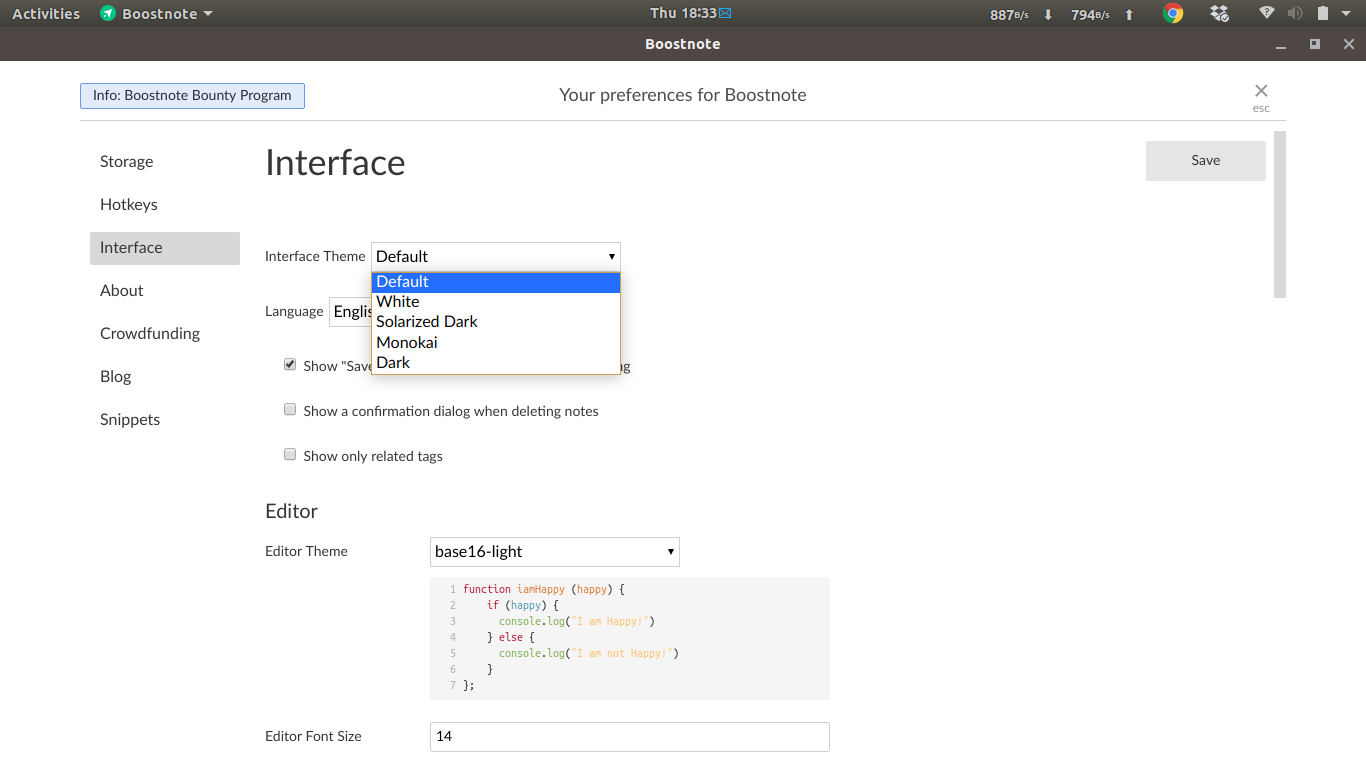This screenshot has height=768, width=1366.
Task: Open Info: Boostnote Bounty Program link
Action: [x=192, y=95]
